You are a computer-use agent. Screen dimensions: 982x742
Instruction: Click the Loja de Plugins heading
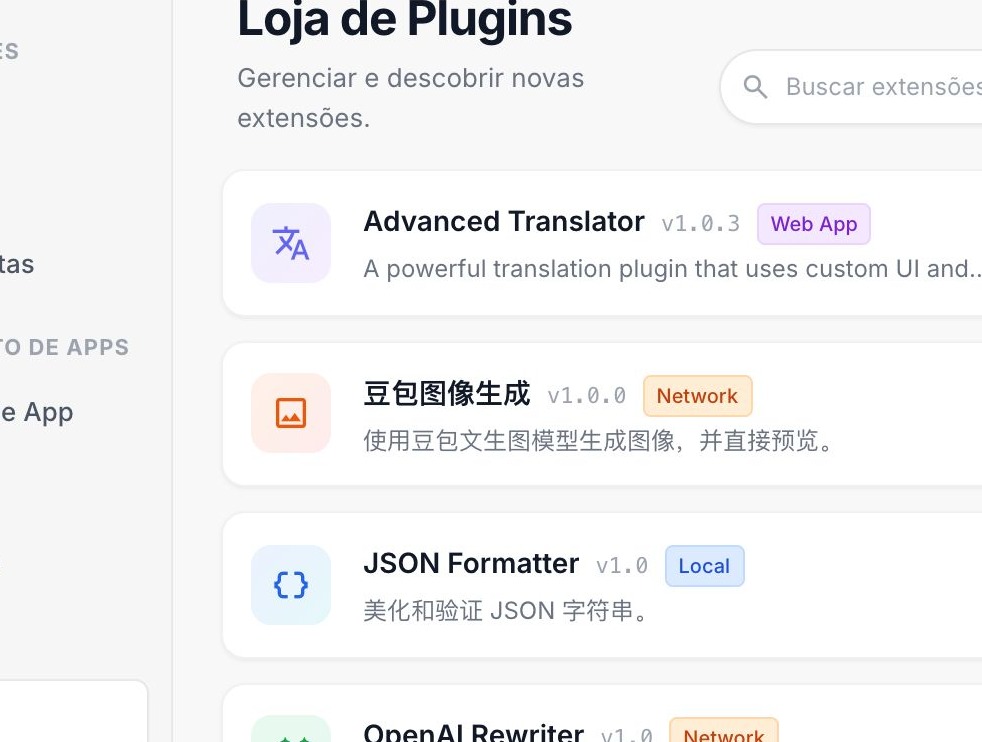tap(405, 20)
